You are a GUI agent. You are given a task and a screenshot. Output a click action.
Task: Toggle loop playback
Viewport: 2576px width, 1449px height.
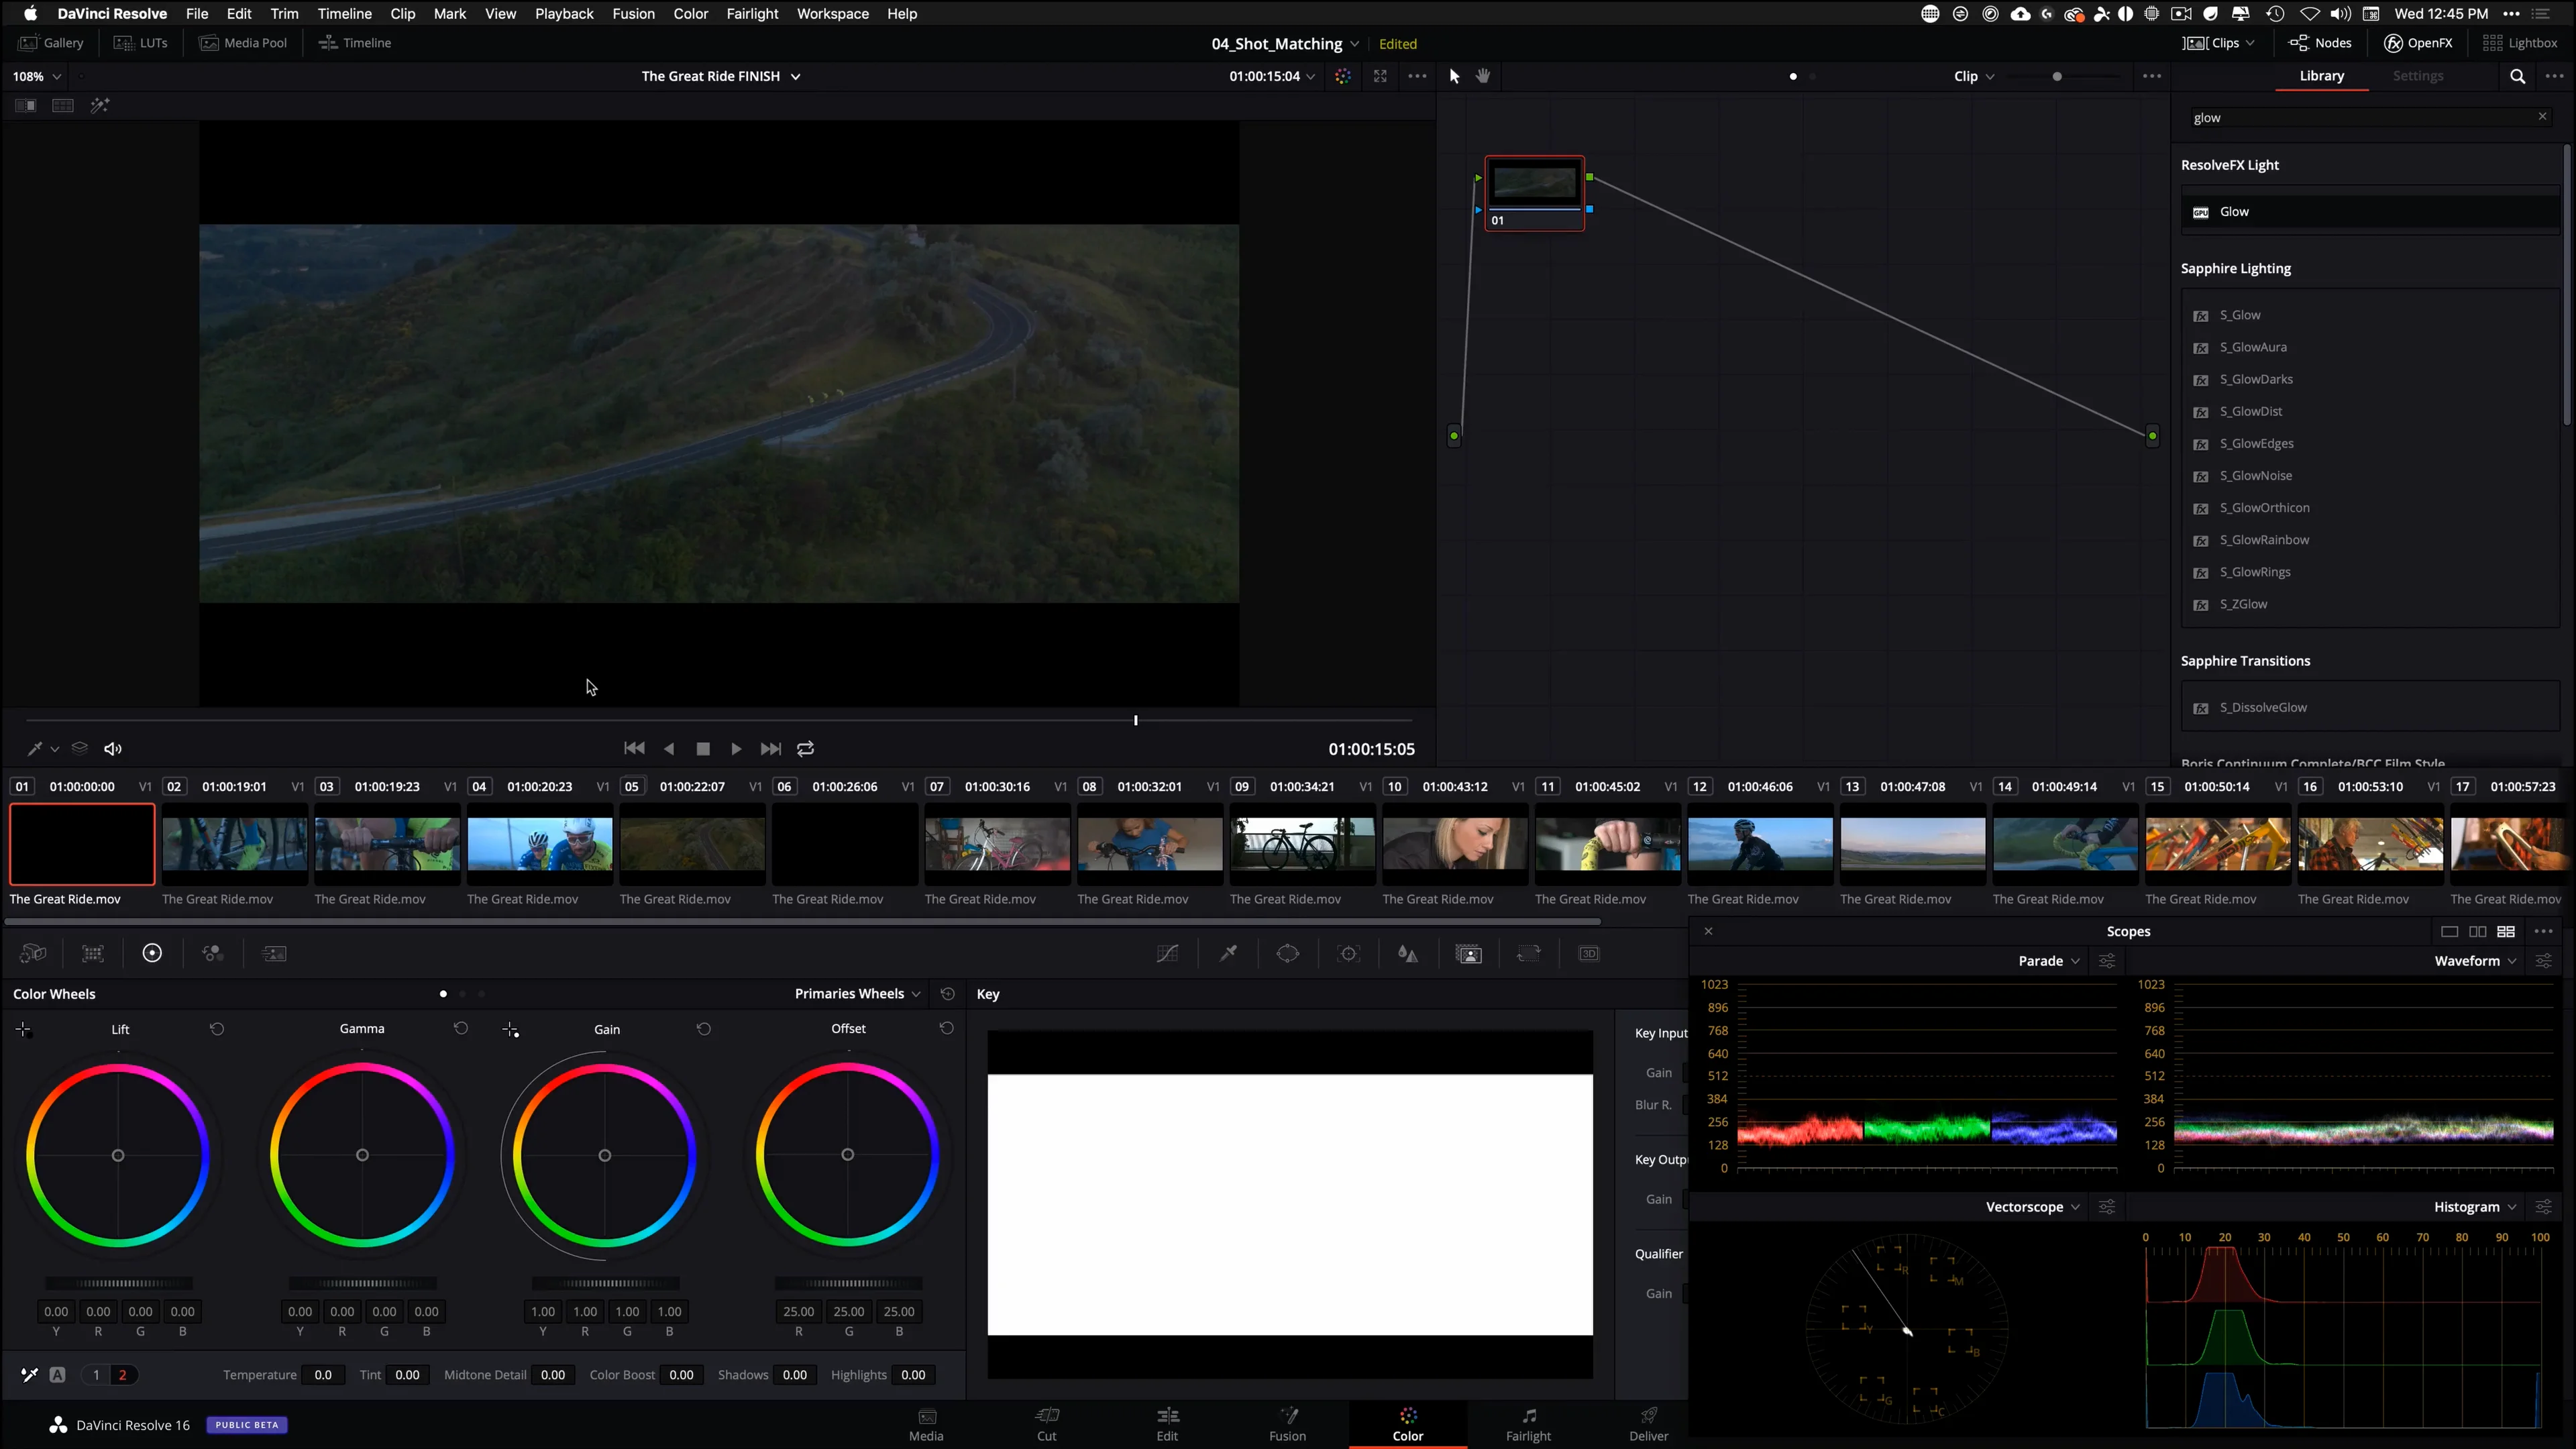pyautogui.click(x=805, y=748)
